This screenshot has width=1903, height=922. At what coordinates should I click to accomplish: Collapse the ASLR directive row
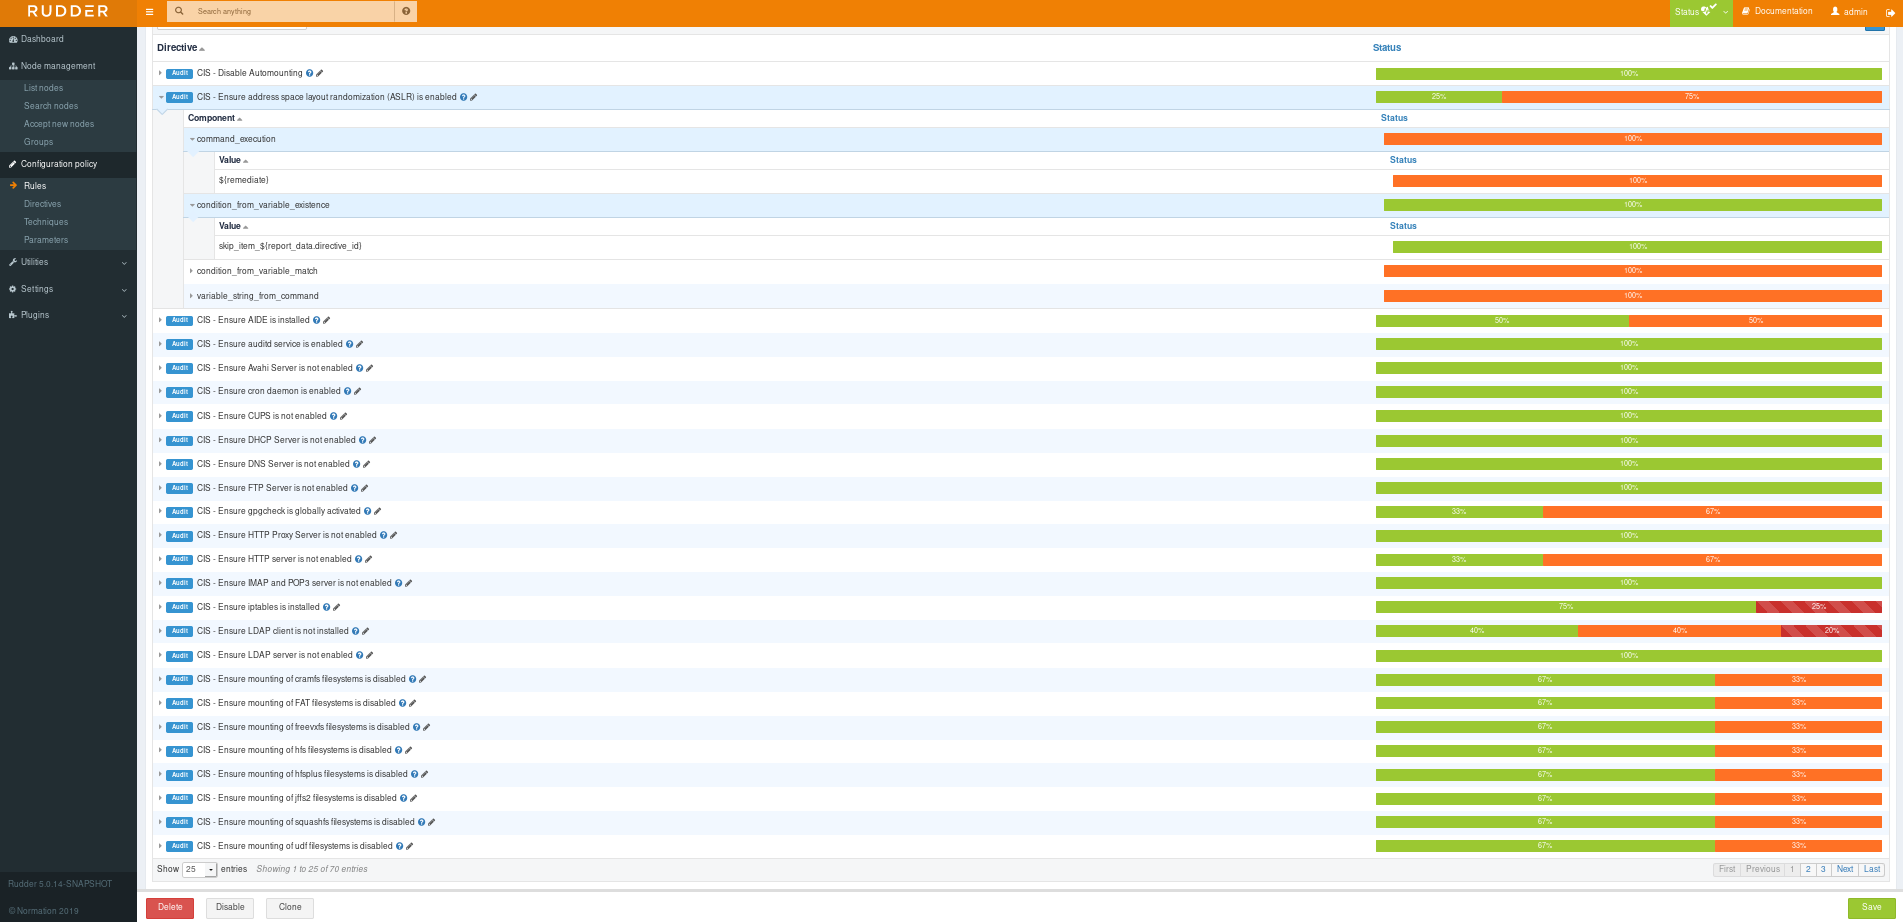click(160, 97)
